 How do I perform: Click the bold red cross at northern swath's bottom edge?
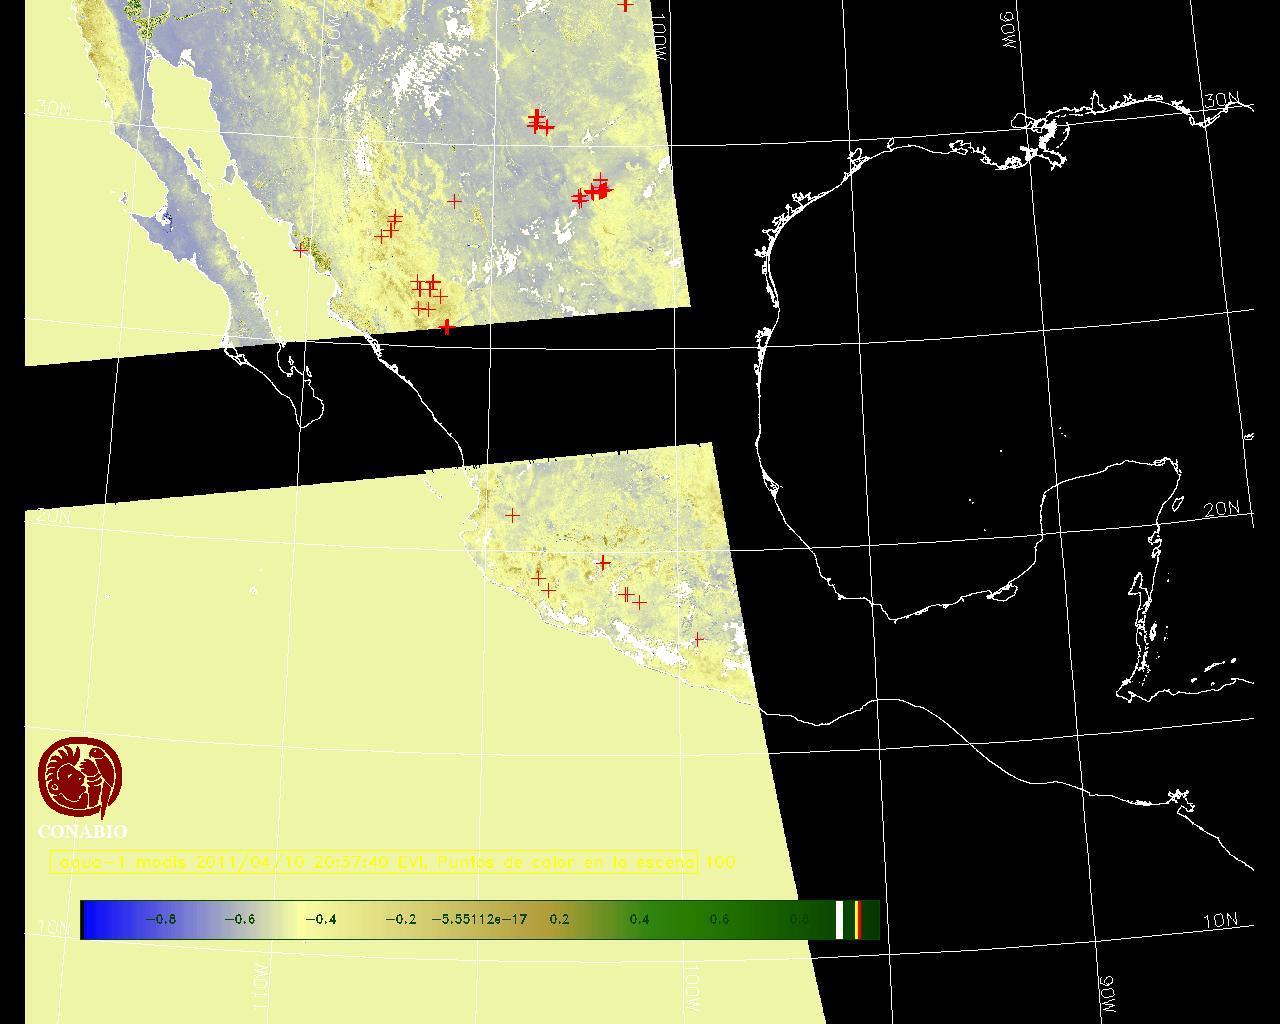[x=446, y=327]
